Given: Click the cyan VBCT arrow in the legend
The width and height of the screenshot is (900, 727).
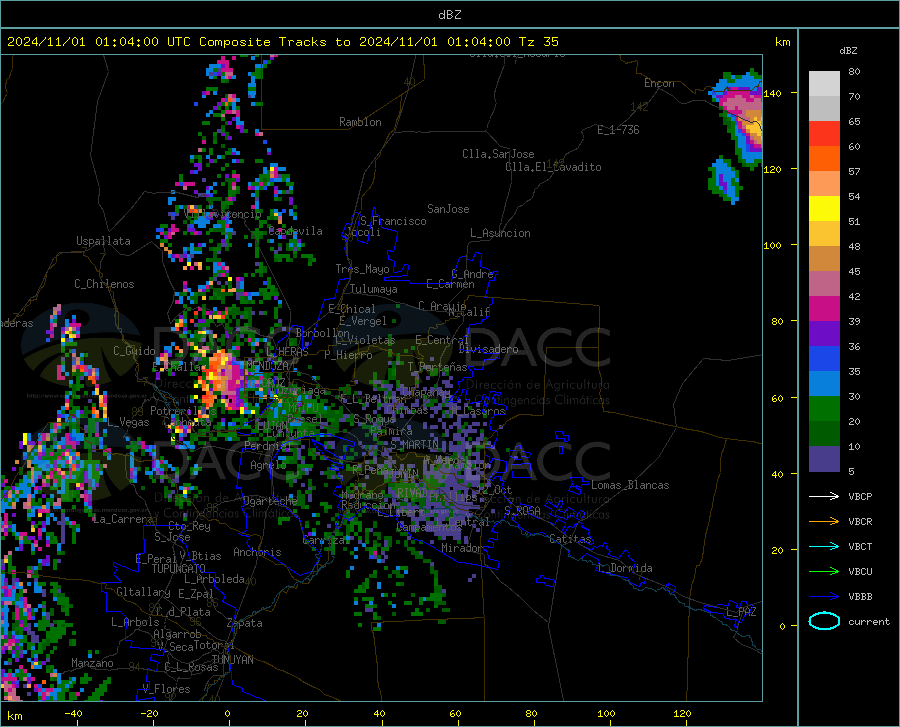Looking at the screenshot, I should [x=824, y=546].
